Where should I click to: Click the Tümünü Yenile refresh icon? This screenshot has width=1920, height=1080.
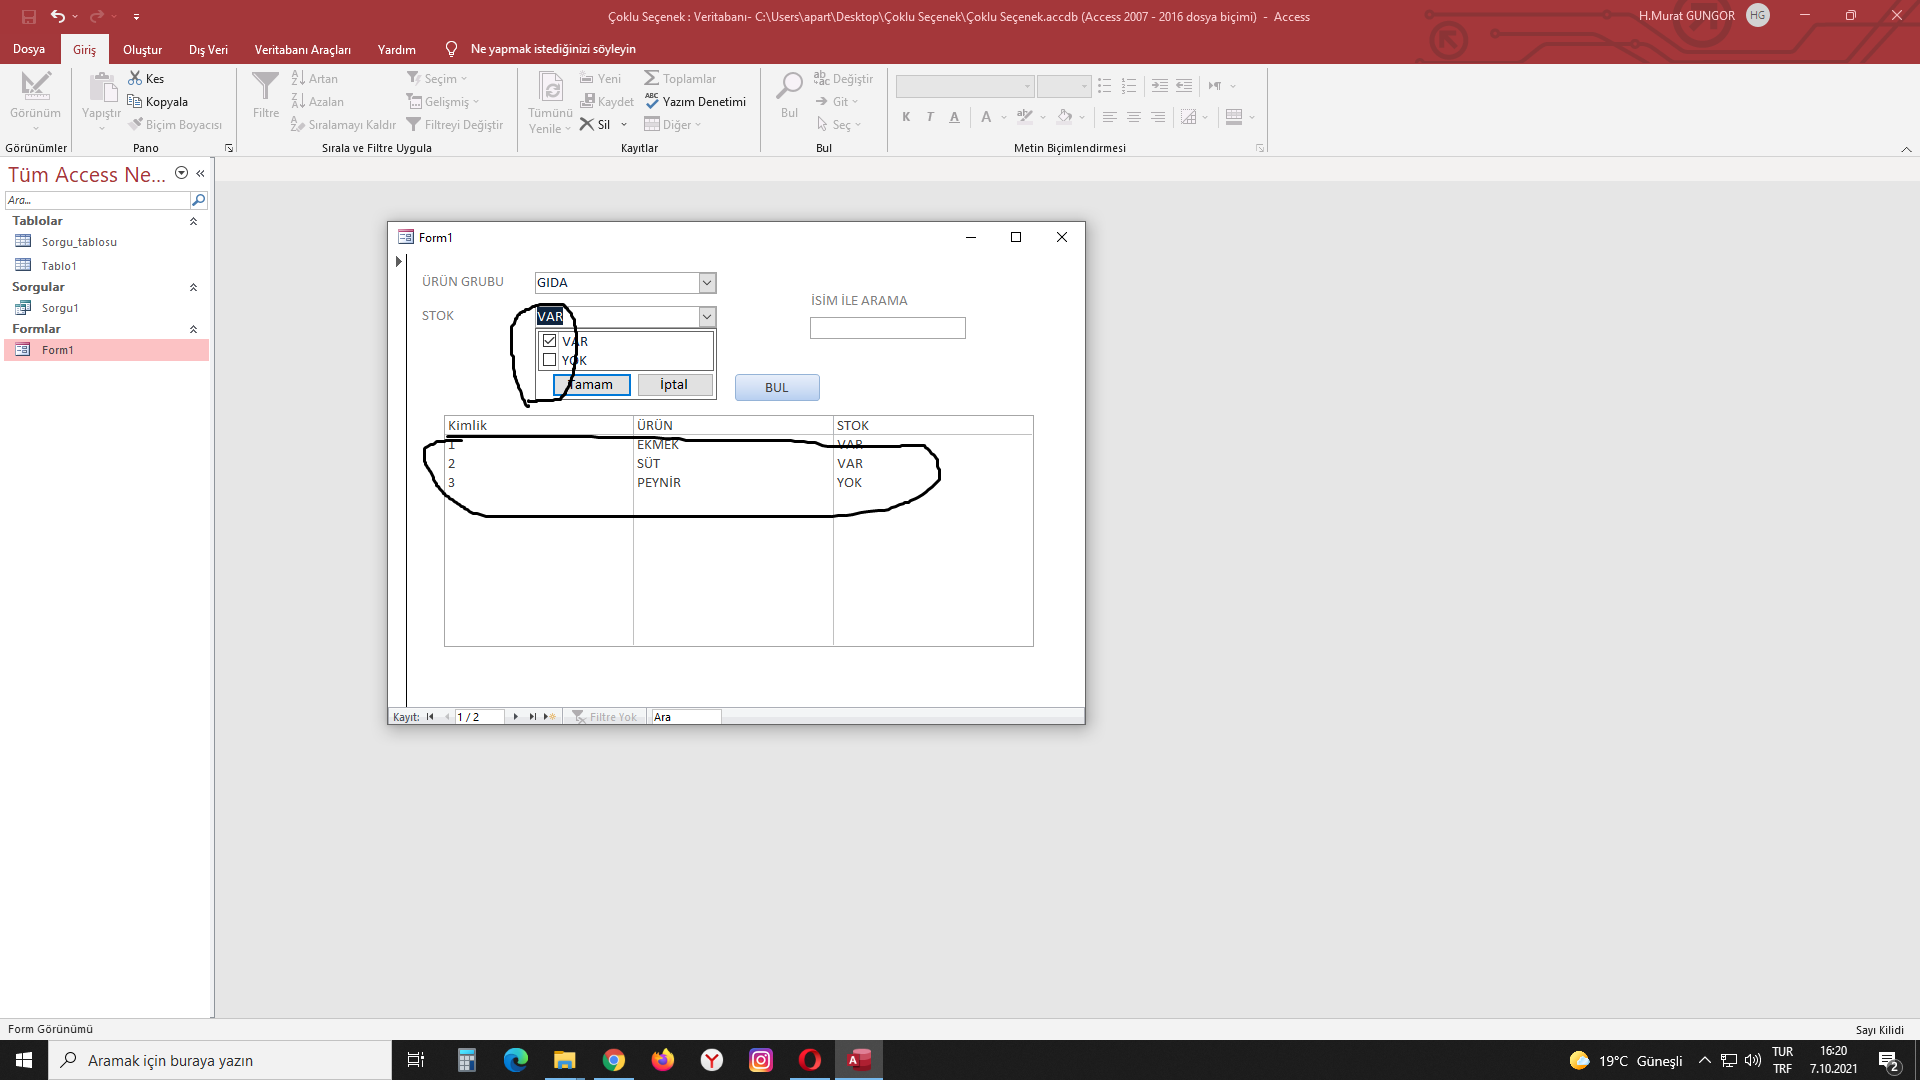pos(551,88)
